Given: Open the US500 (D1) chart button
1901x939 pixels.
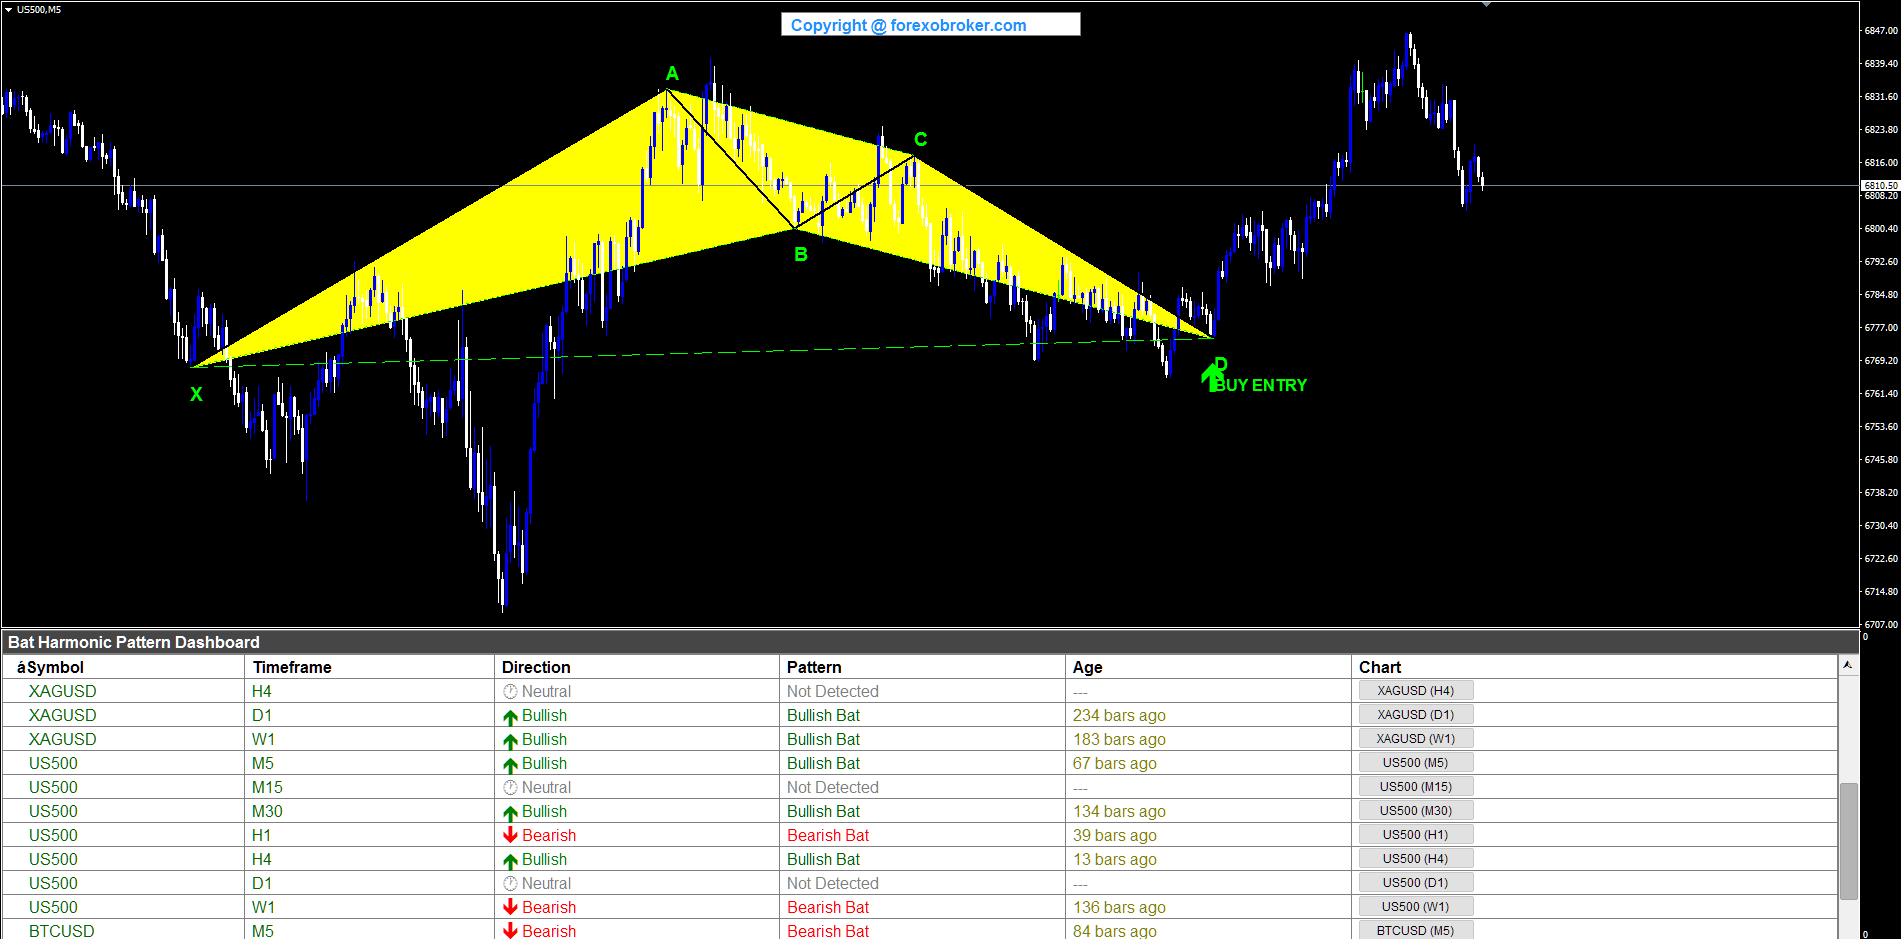Looking at the screenshot, I should [x=1415, y=883].
